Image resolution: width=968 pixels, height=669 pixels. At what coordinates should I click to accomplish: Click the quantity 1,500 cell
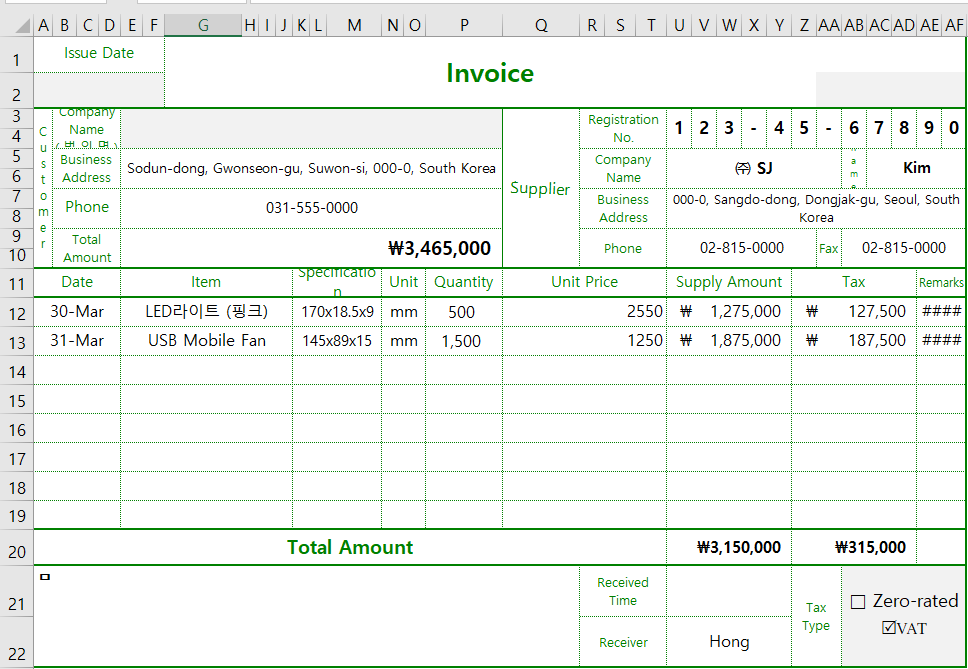pos(463,341)
